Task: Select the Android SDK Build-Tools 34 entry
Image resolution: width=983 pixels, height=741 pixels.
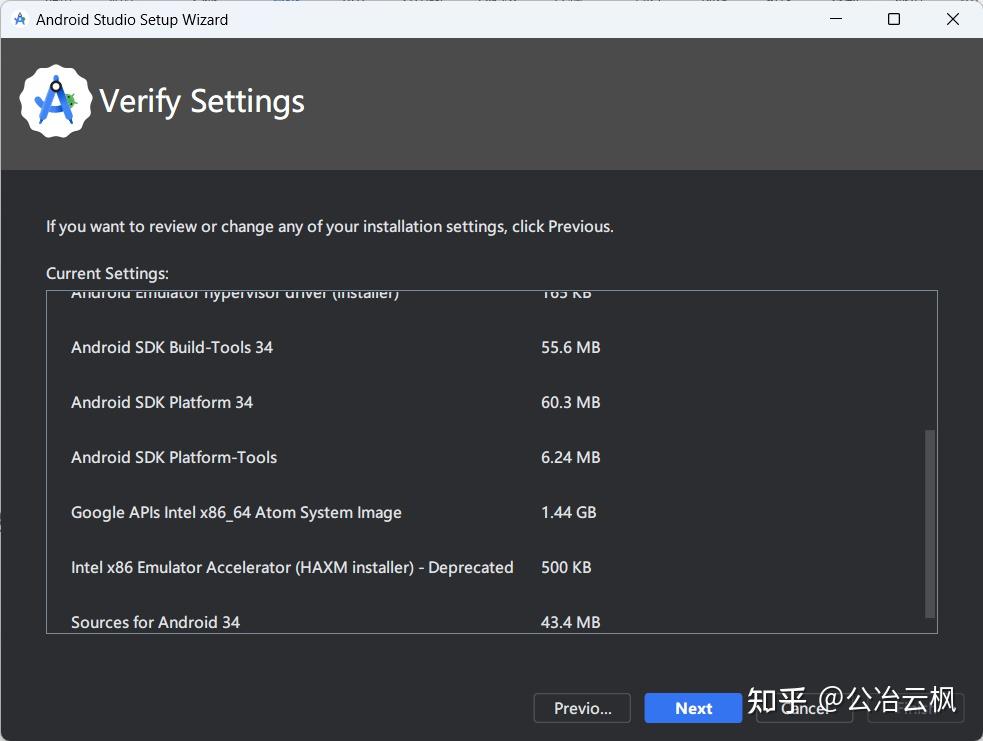Action: [x=171, y=347]
